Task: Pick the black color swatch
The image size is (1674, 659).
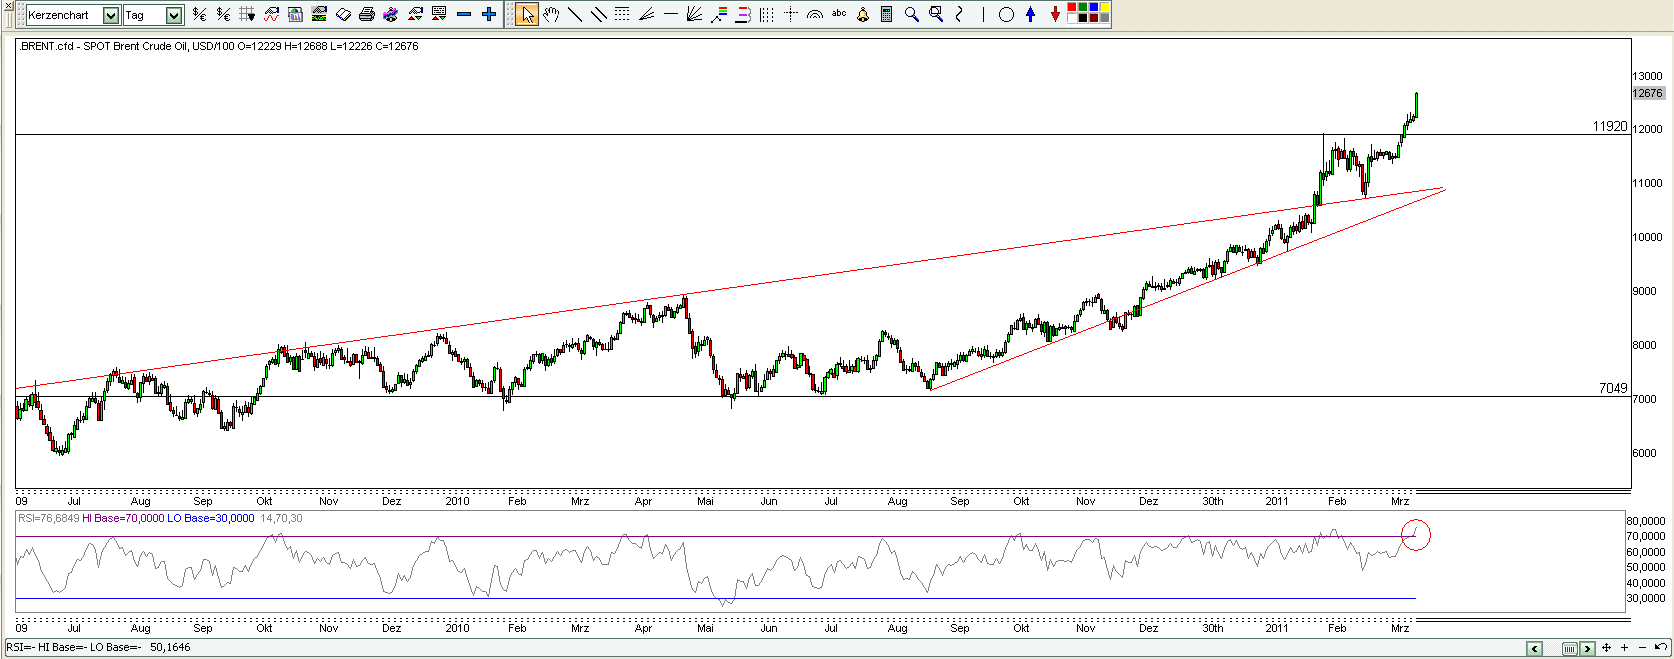Action: pyautogui.click(x=1083, y=18)
